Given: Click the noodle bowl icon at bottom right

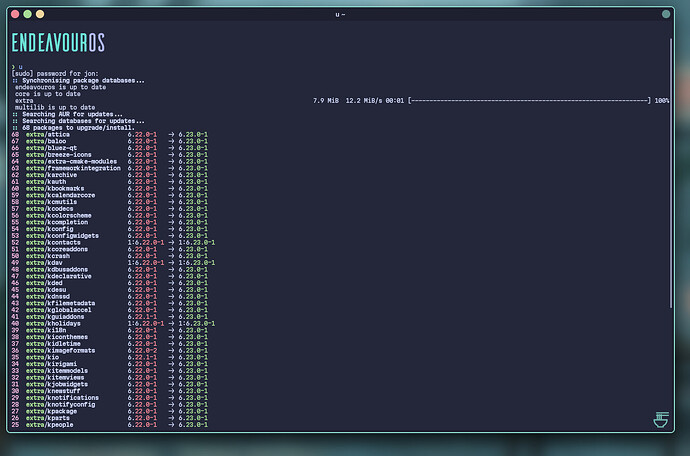Looking at the screenshot, I should click(661, 419).
